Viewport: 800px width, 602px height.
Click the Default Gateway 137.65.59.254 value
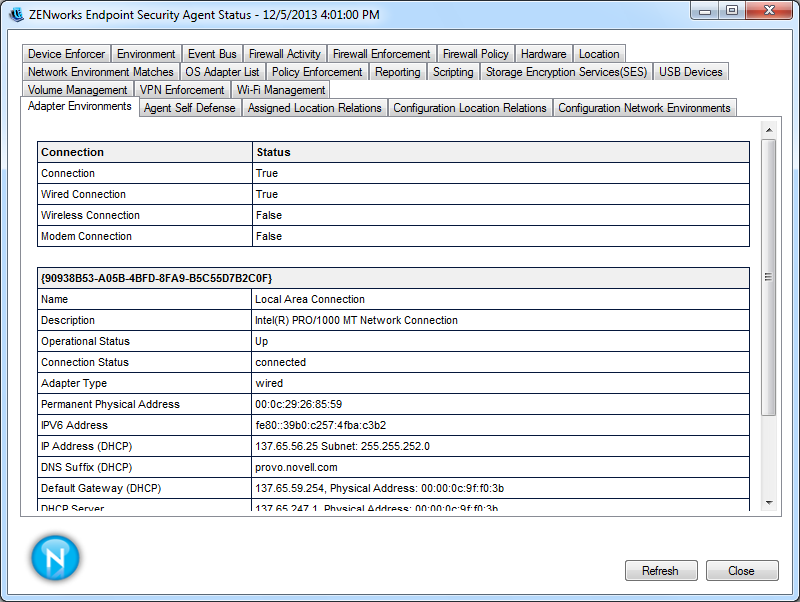pyautogui.click(x=379, y=488)
